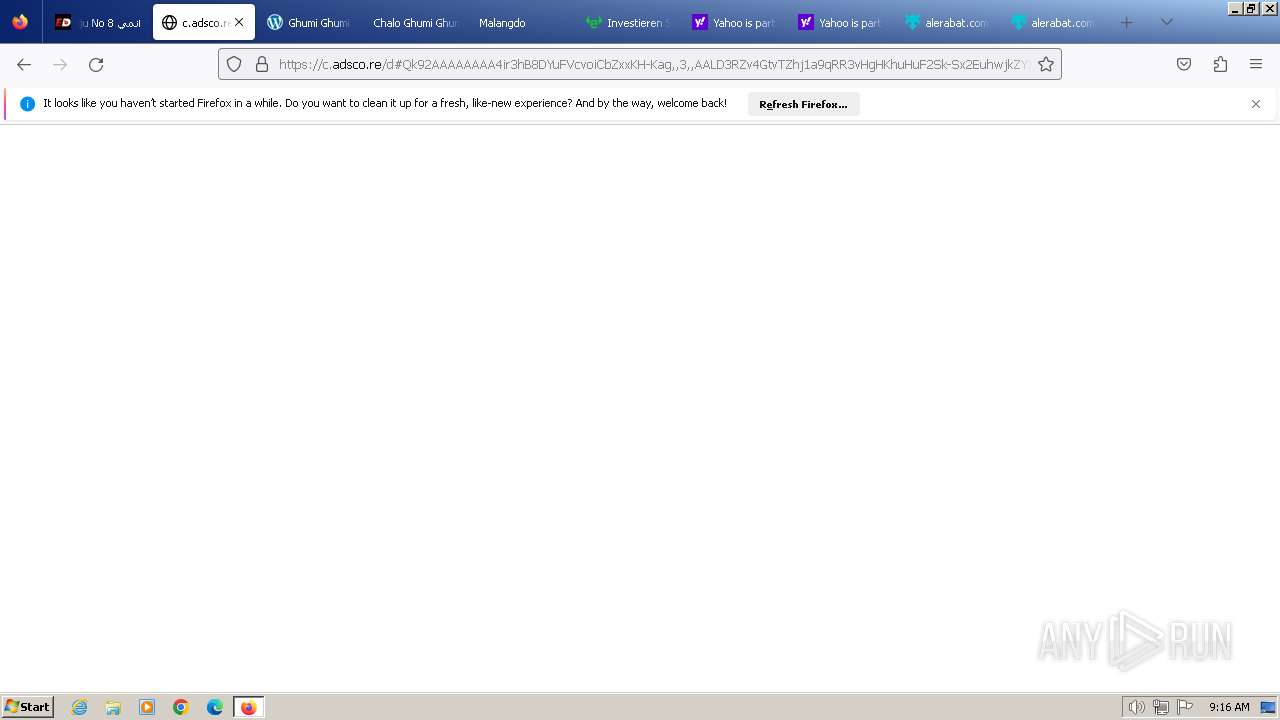This screenshot has height=720, width=1280.
Task: List all tabs dropdown arrow
Action: click(1166, 22)
